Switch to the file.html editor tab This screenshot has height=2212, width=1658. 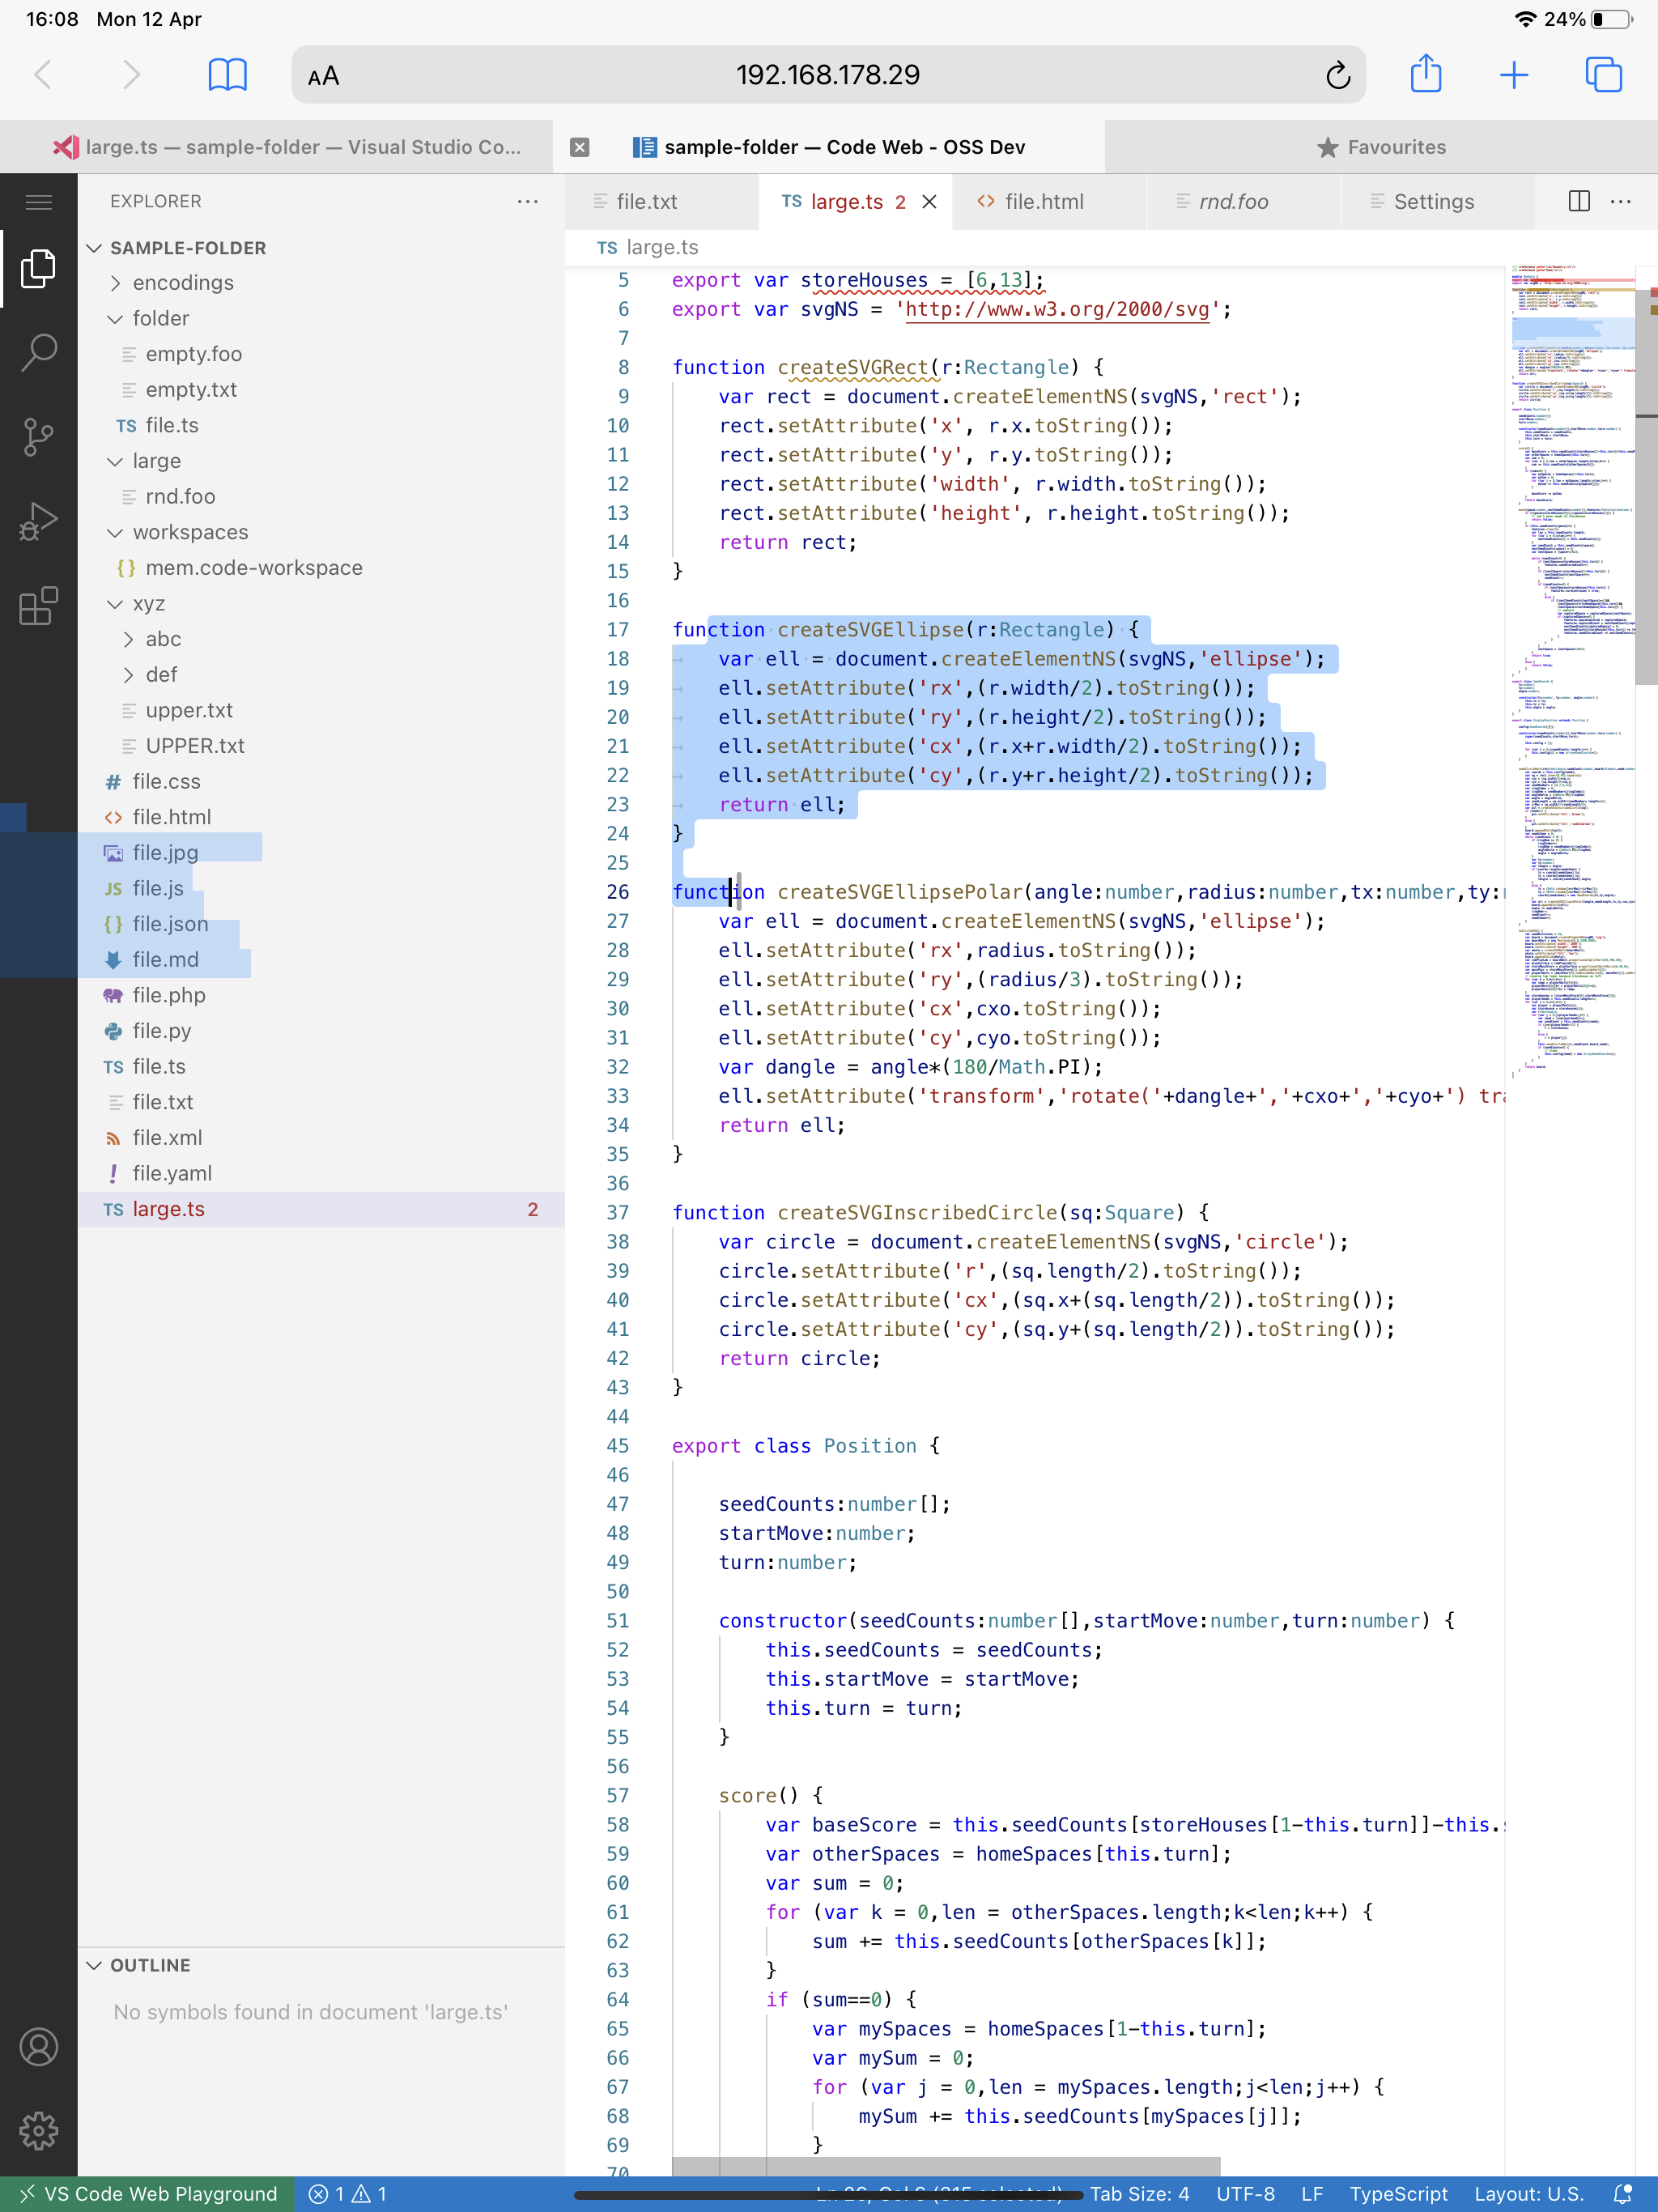tap(1043, 202)
